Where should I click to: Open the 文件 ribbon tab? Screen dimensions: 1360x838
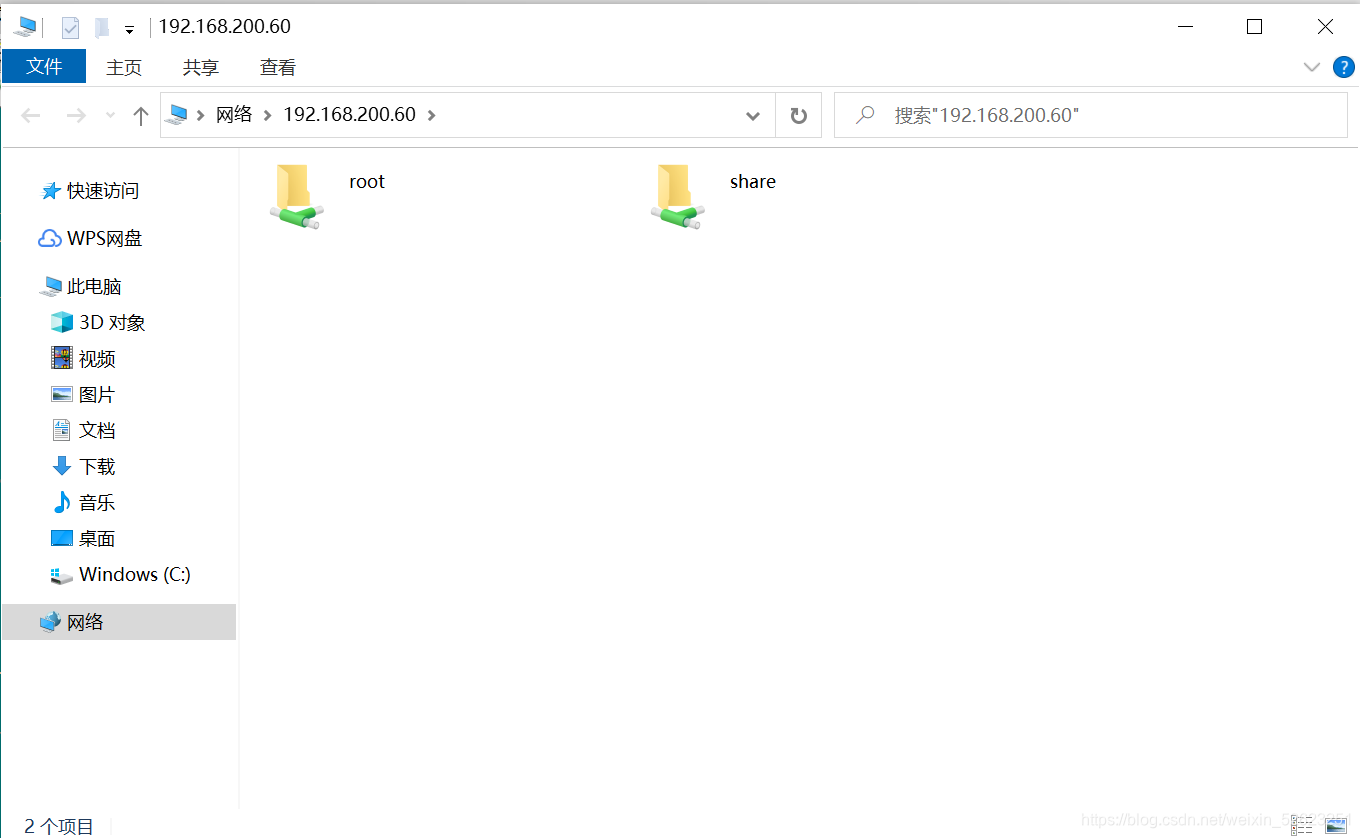[x=44, y=67]
